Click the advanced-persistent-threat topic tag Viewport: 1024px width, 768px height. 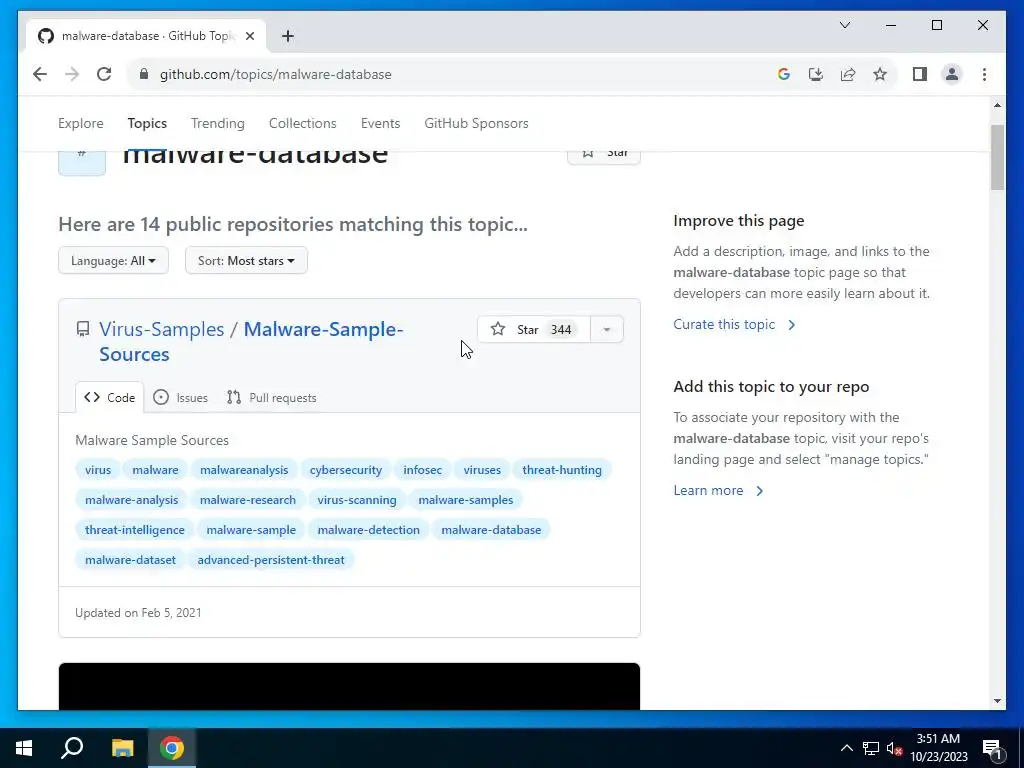point(270,560)
